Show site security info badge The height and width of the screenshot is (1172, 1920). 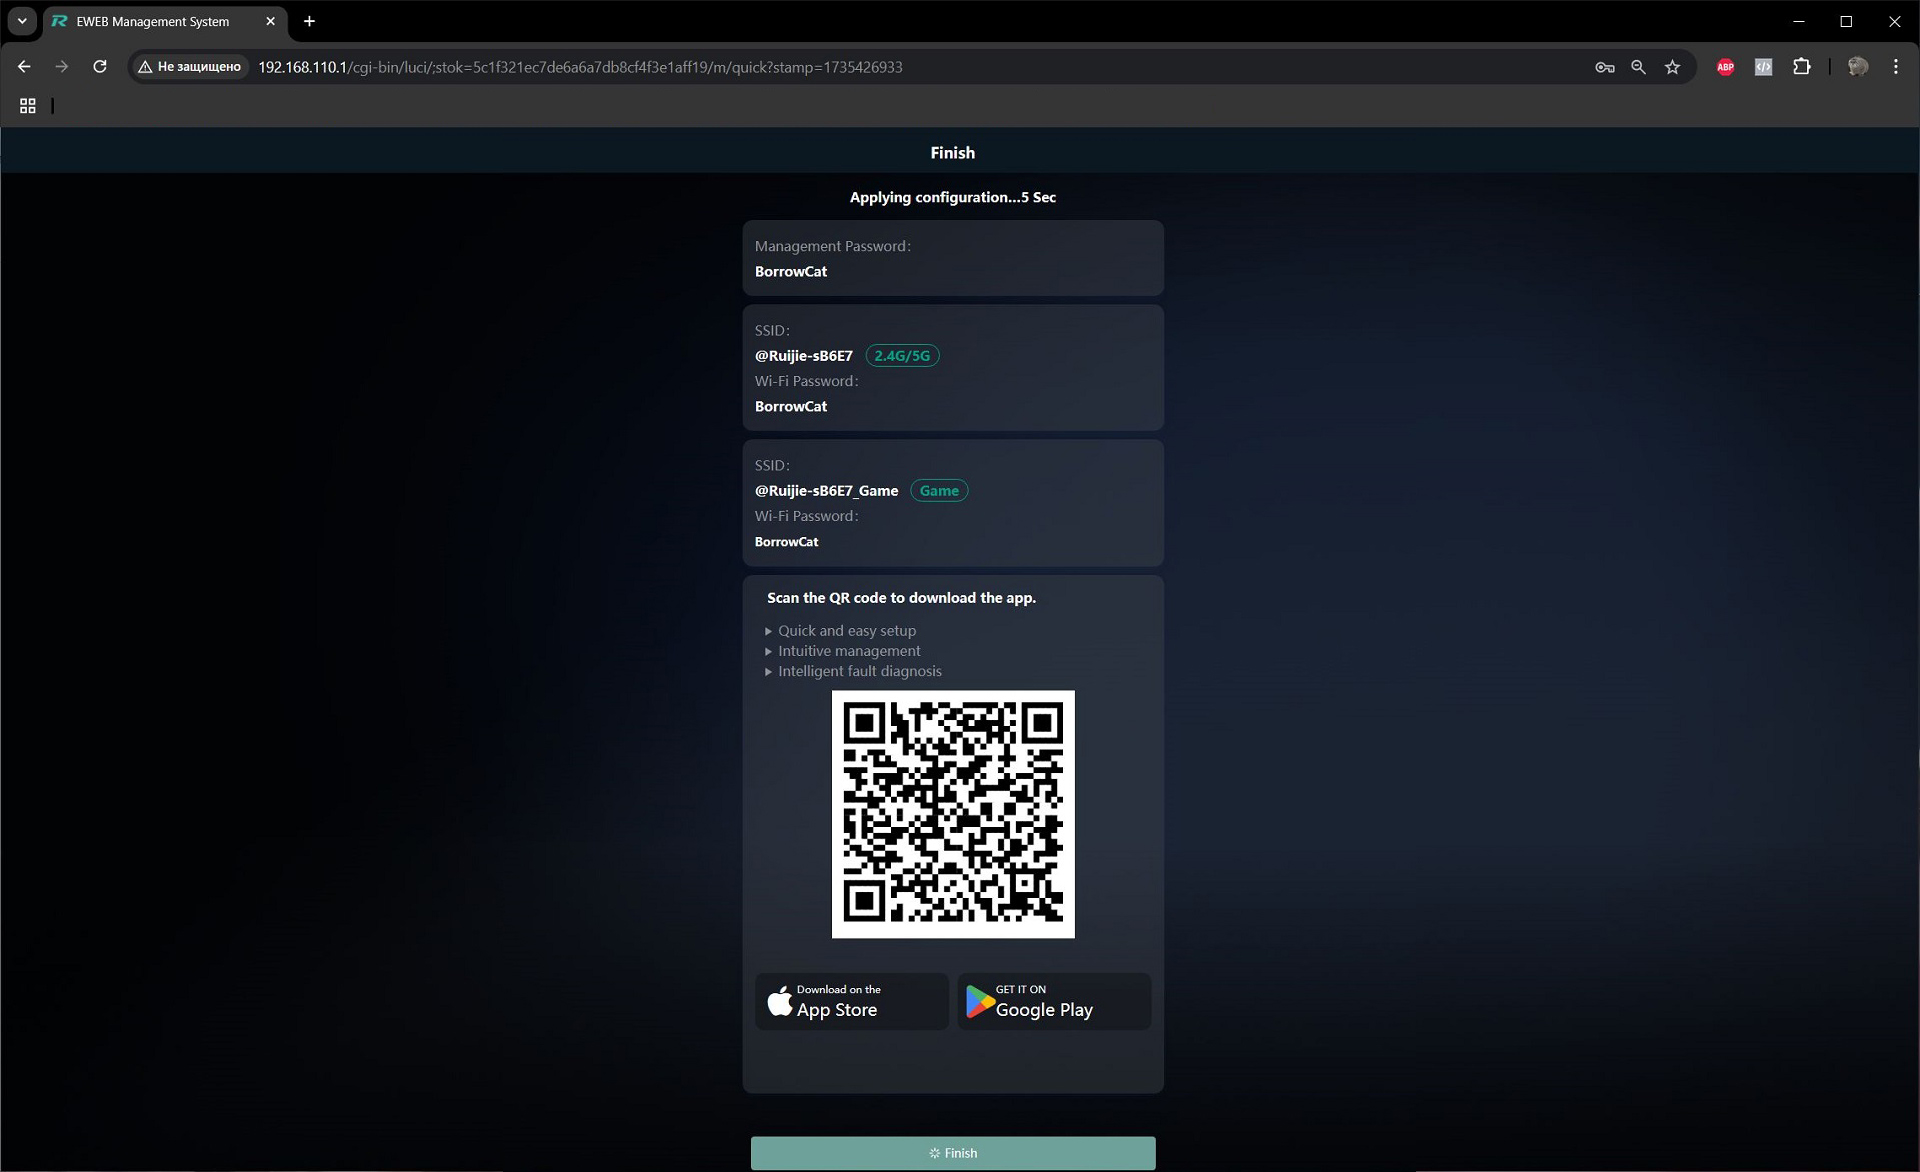tap(190, 67)
